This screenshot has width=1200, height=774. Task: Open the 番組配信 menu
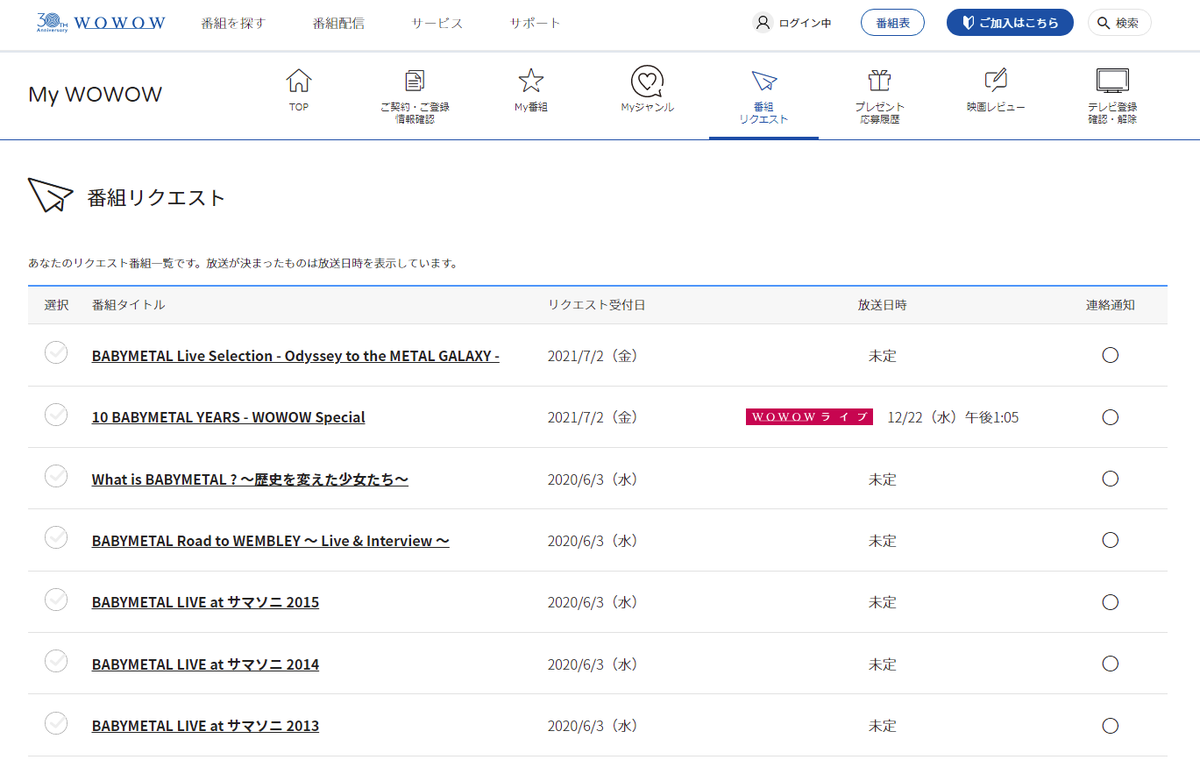(x=338, y=23)
